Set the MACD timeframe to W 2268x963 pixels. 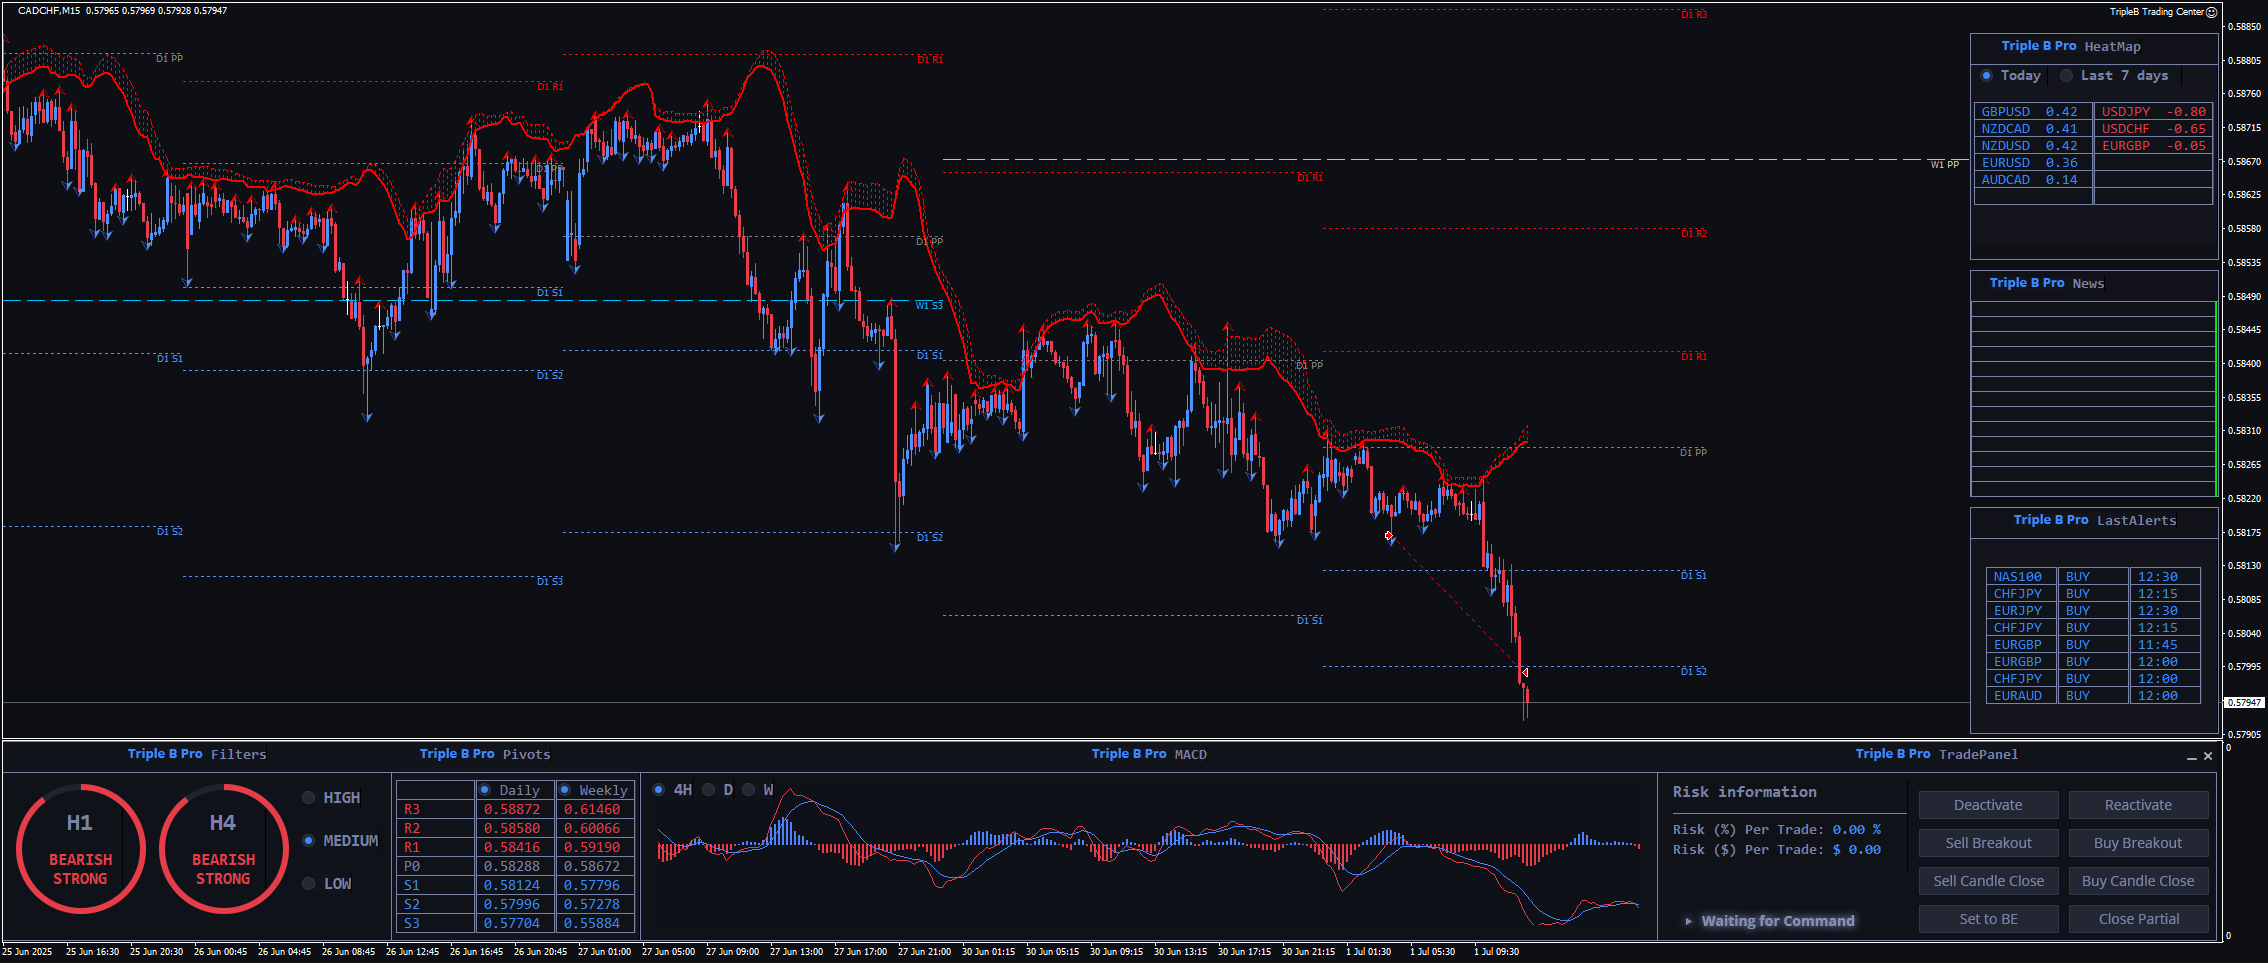pyautogui.click(x=749, y=790)
